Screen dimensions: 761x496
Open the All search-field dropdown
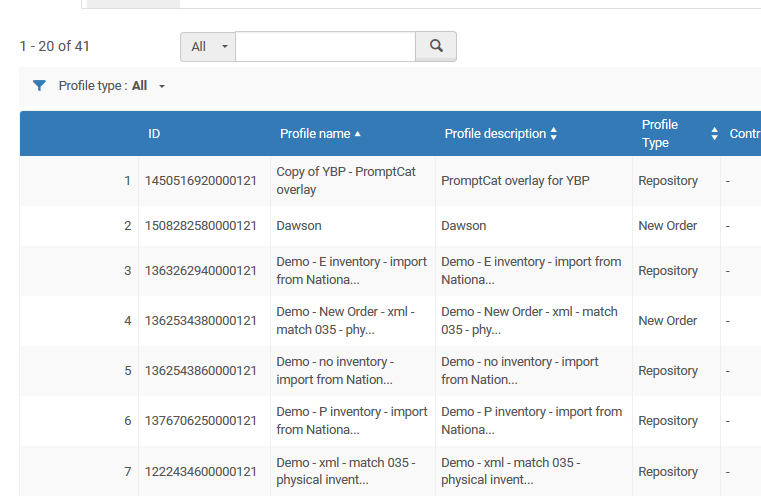click(x=208, y=47)
